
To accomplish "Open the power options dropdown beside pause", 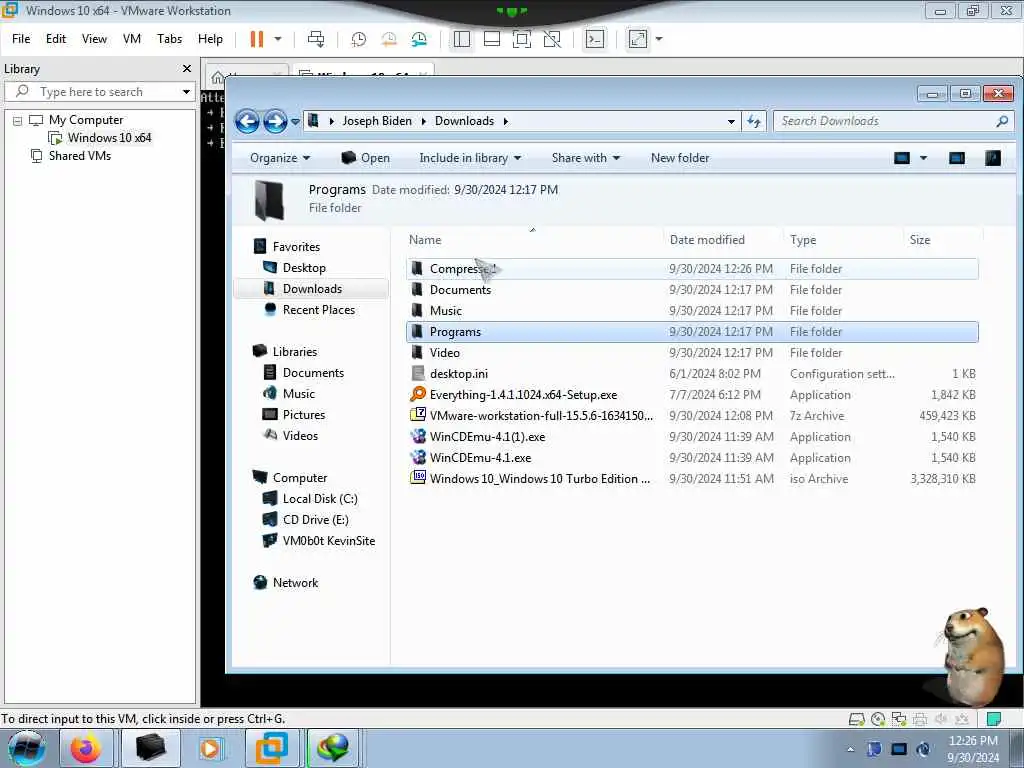I will pos(278,39).
